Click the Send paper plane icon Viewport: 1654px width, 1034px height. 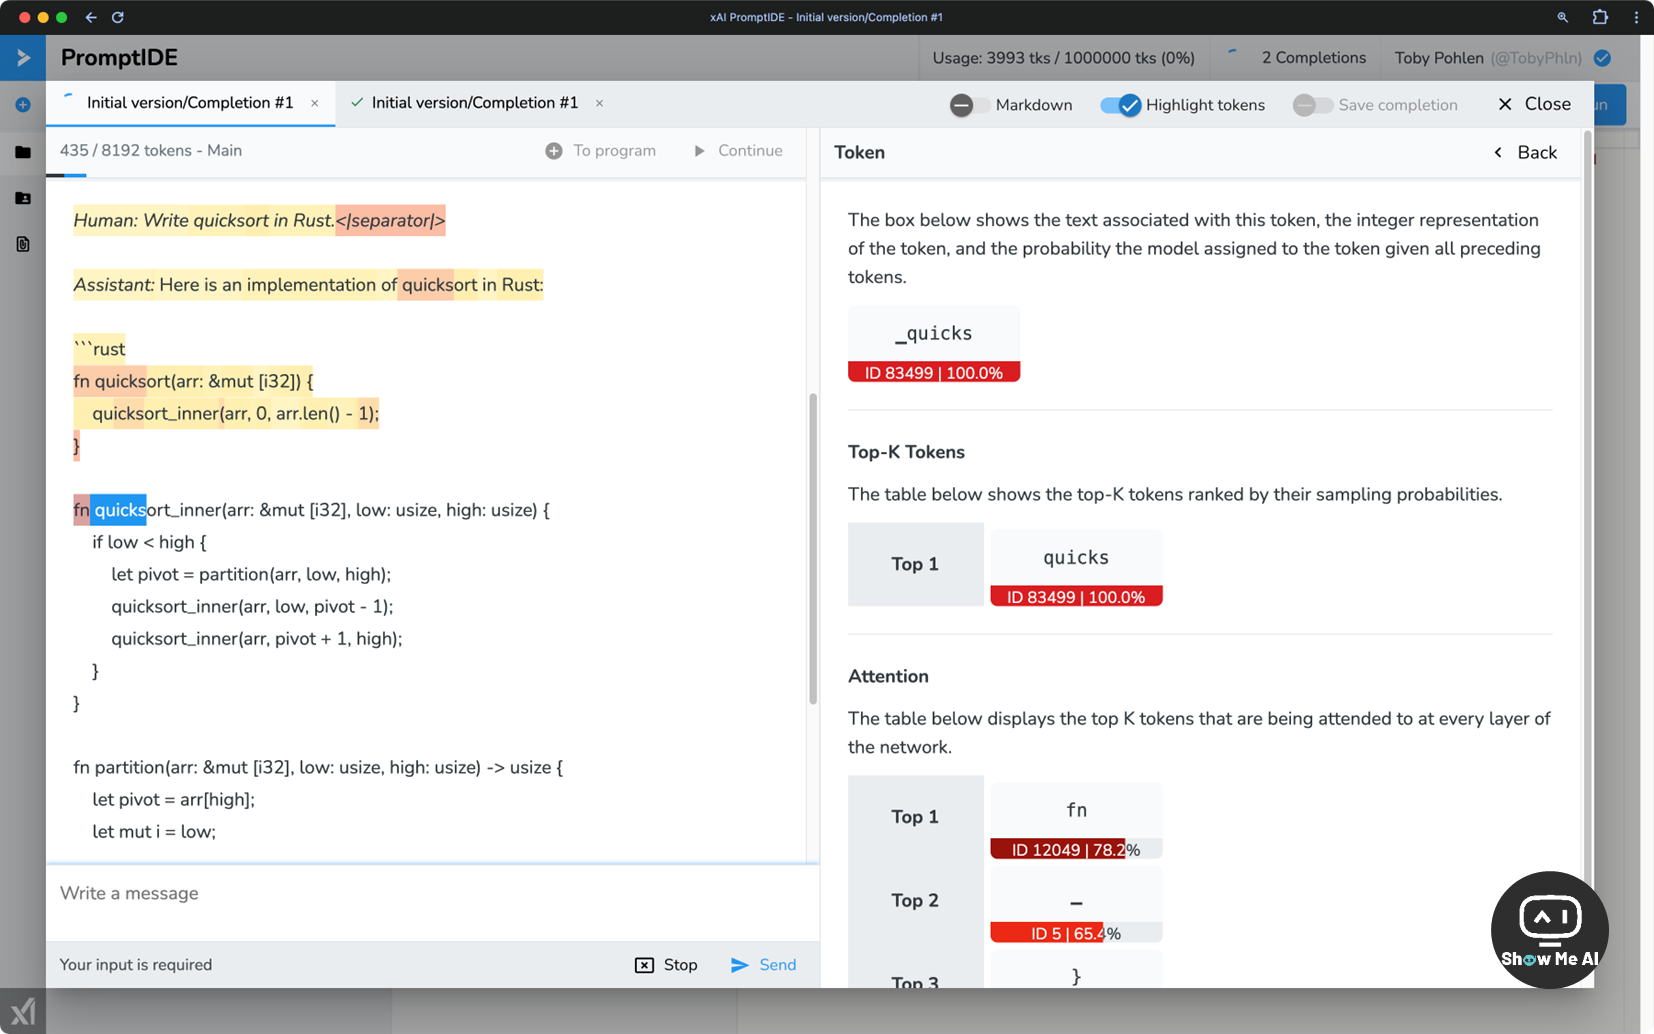[740, 965]
